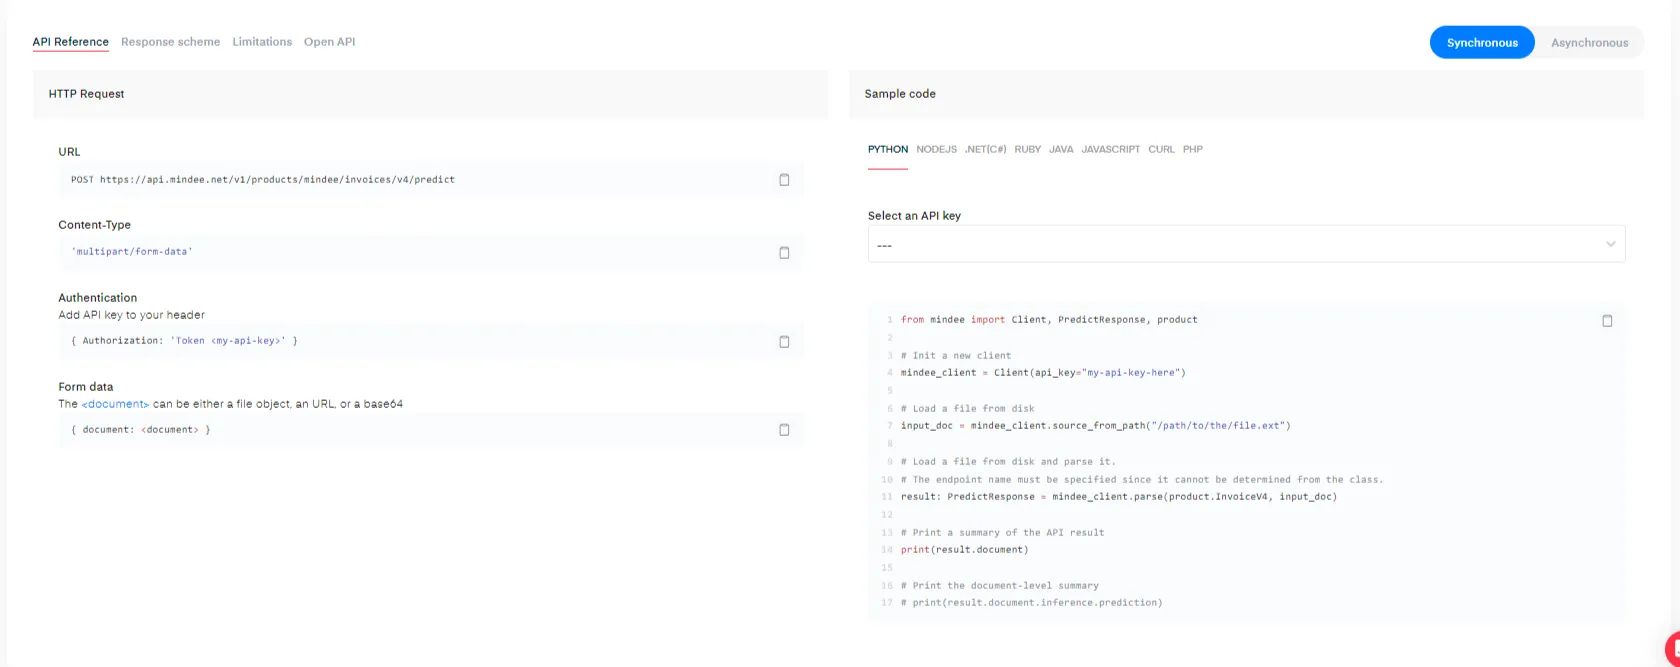The width and height of the screenshot is (1680, 667).
Task: Open the Open API tab
Action: click(329, 42)
